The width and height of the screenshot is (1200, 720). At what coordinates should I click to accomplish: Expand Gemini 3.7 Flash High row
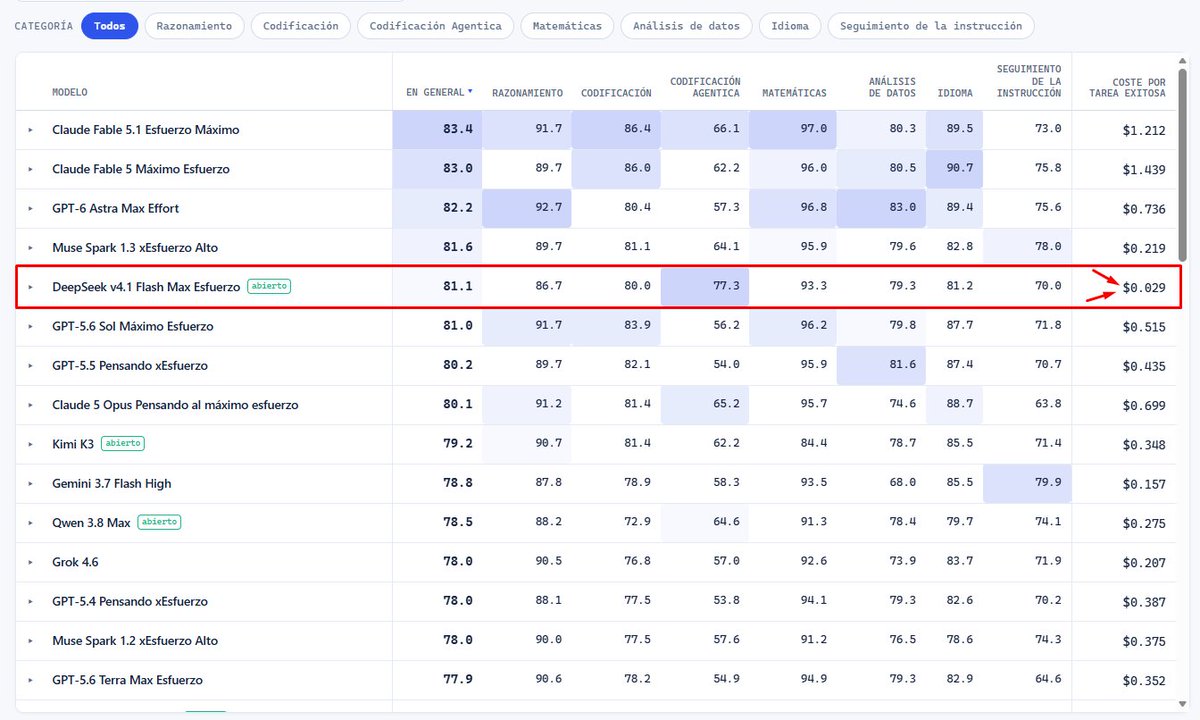30,483
